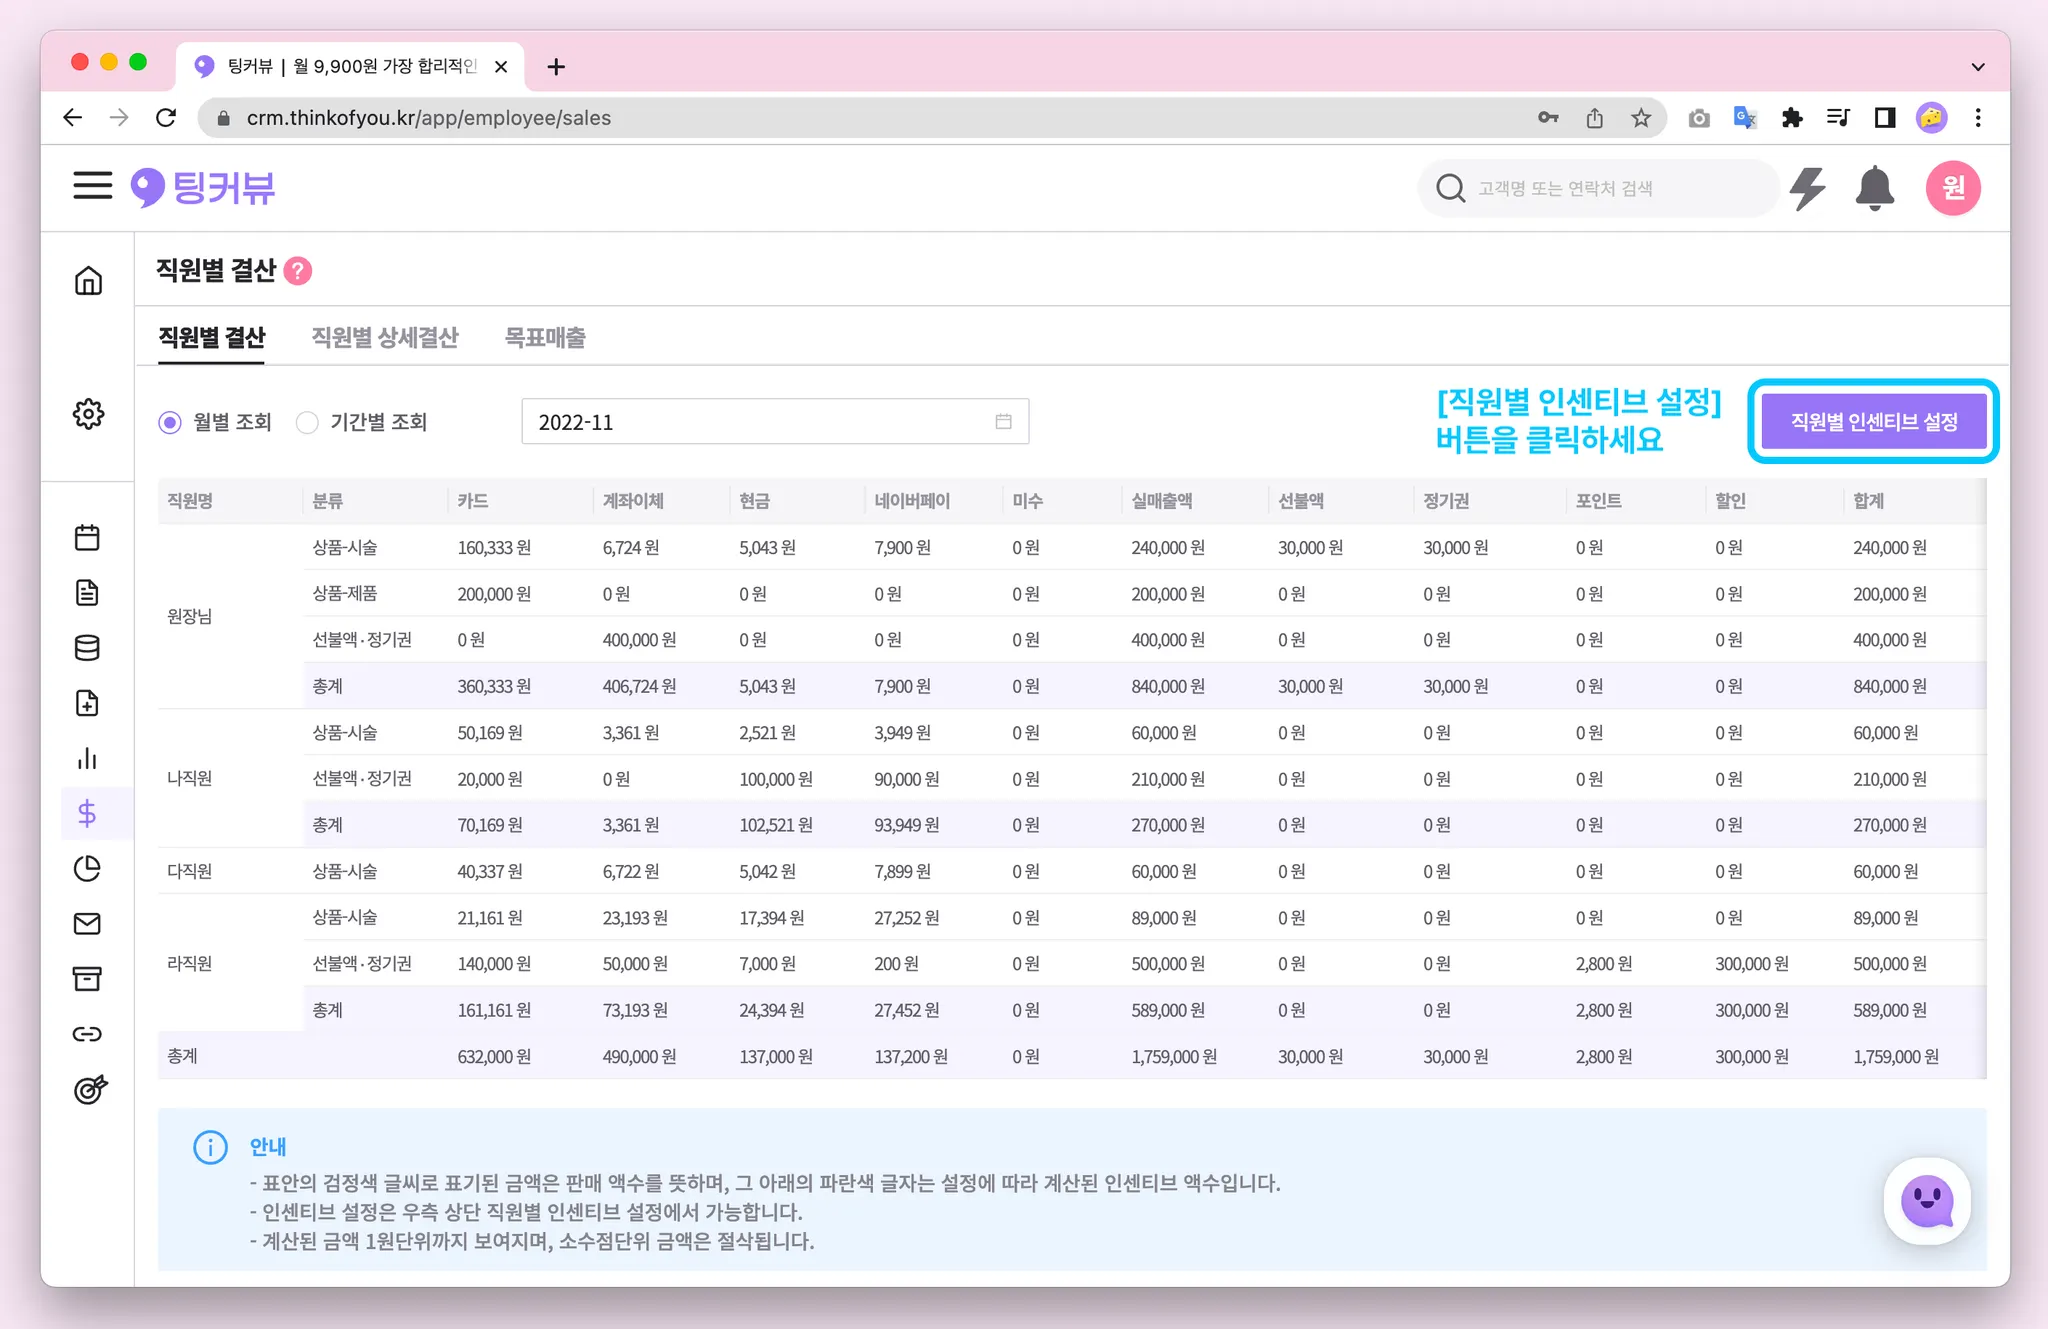2048x1329 pixels.
Task: Click the dollar sign sales icon
Action: coord(88,814)
